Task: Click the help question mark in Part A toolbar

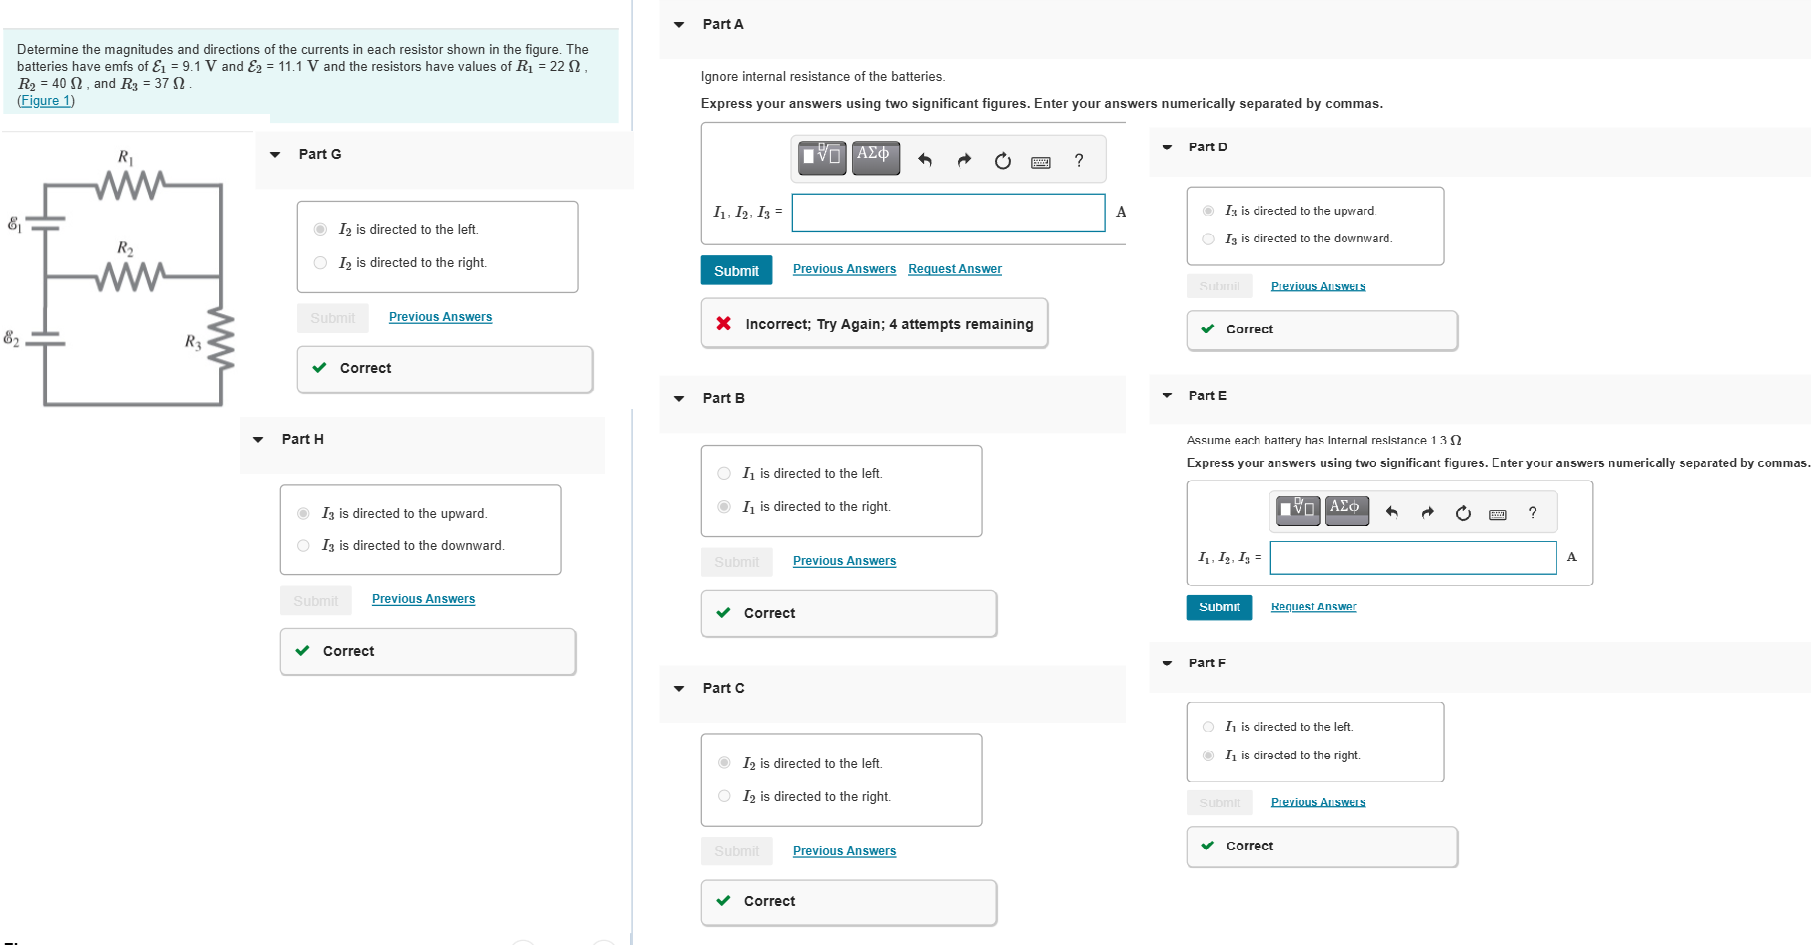Action: tap(1078, 160)
